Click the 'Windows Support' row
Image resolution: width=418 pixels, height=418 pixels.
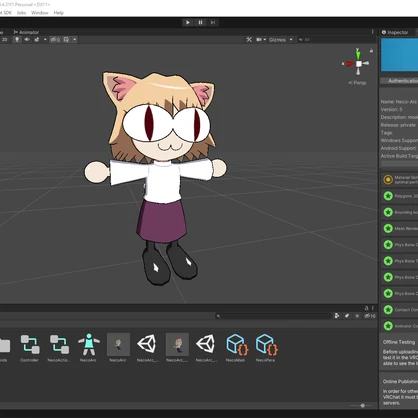(399, 140)
